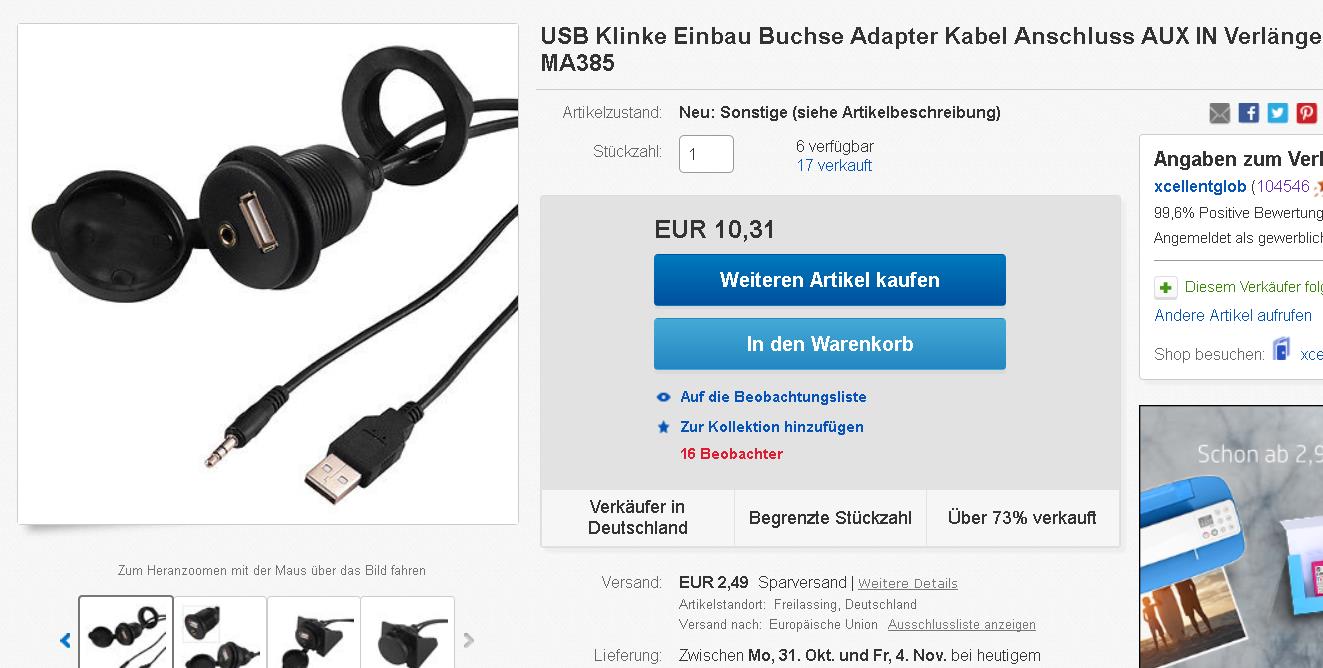This screenshot has height=668, width=1323.
Task: Share this item on Twitter
Action: coord(1277,113)
